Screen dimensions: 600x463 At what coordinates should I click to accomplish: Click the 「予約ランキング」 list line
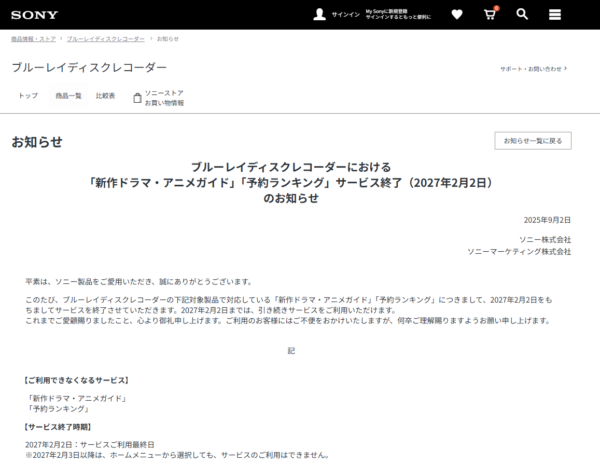pyautogui.click(x=58, y=409)
